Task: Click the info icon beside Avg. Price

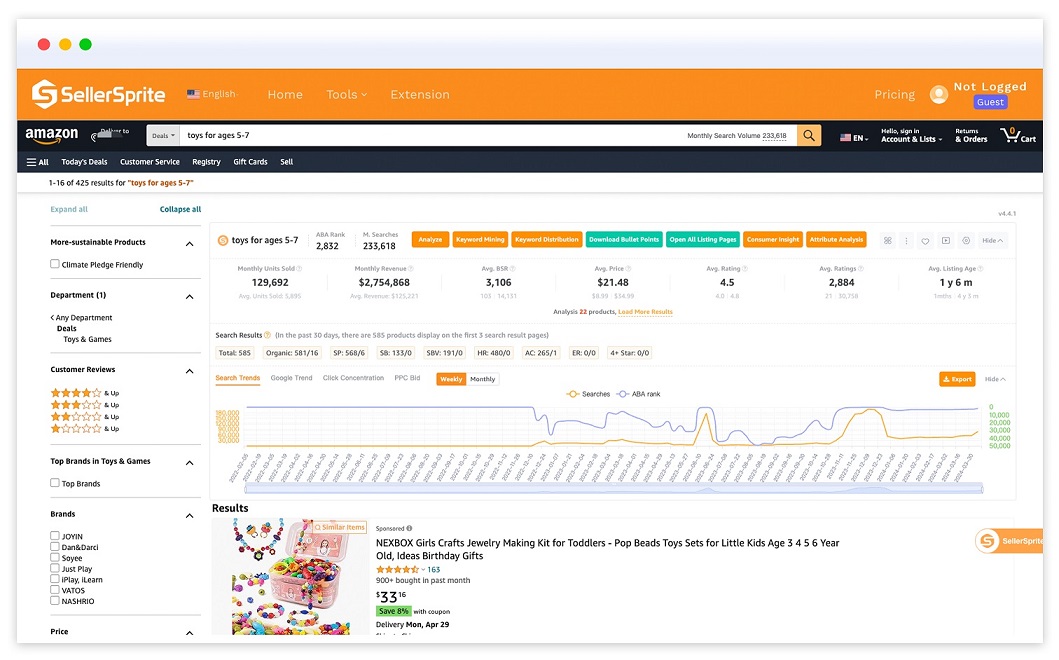Action: pos(628,269)
